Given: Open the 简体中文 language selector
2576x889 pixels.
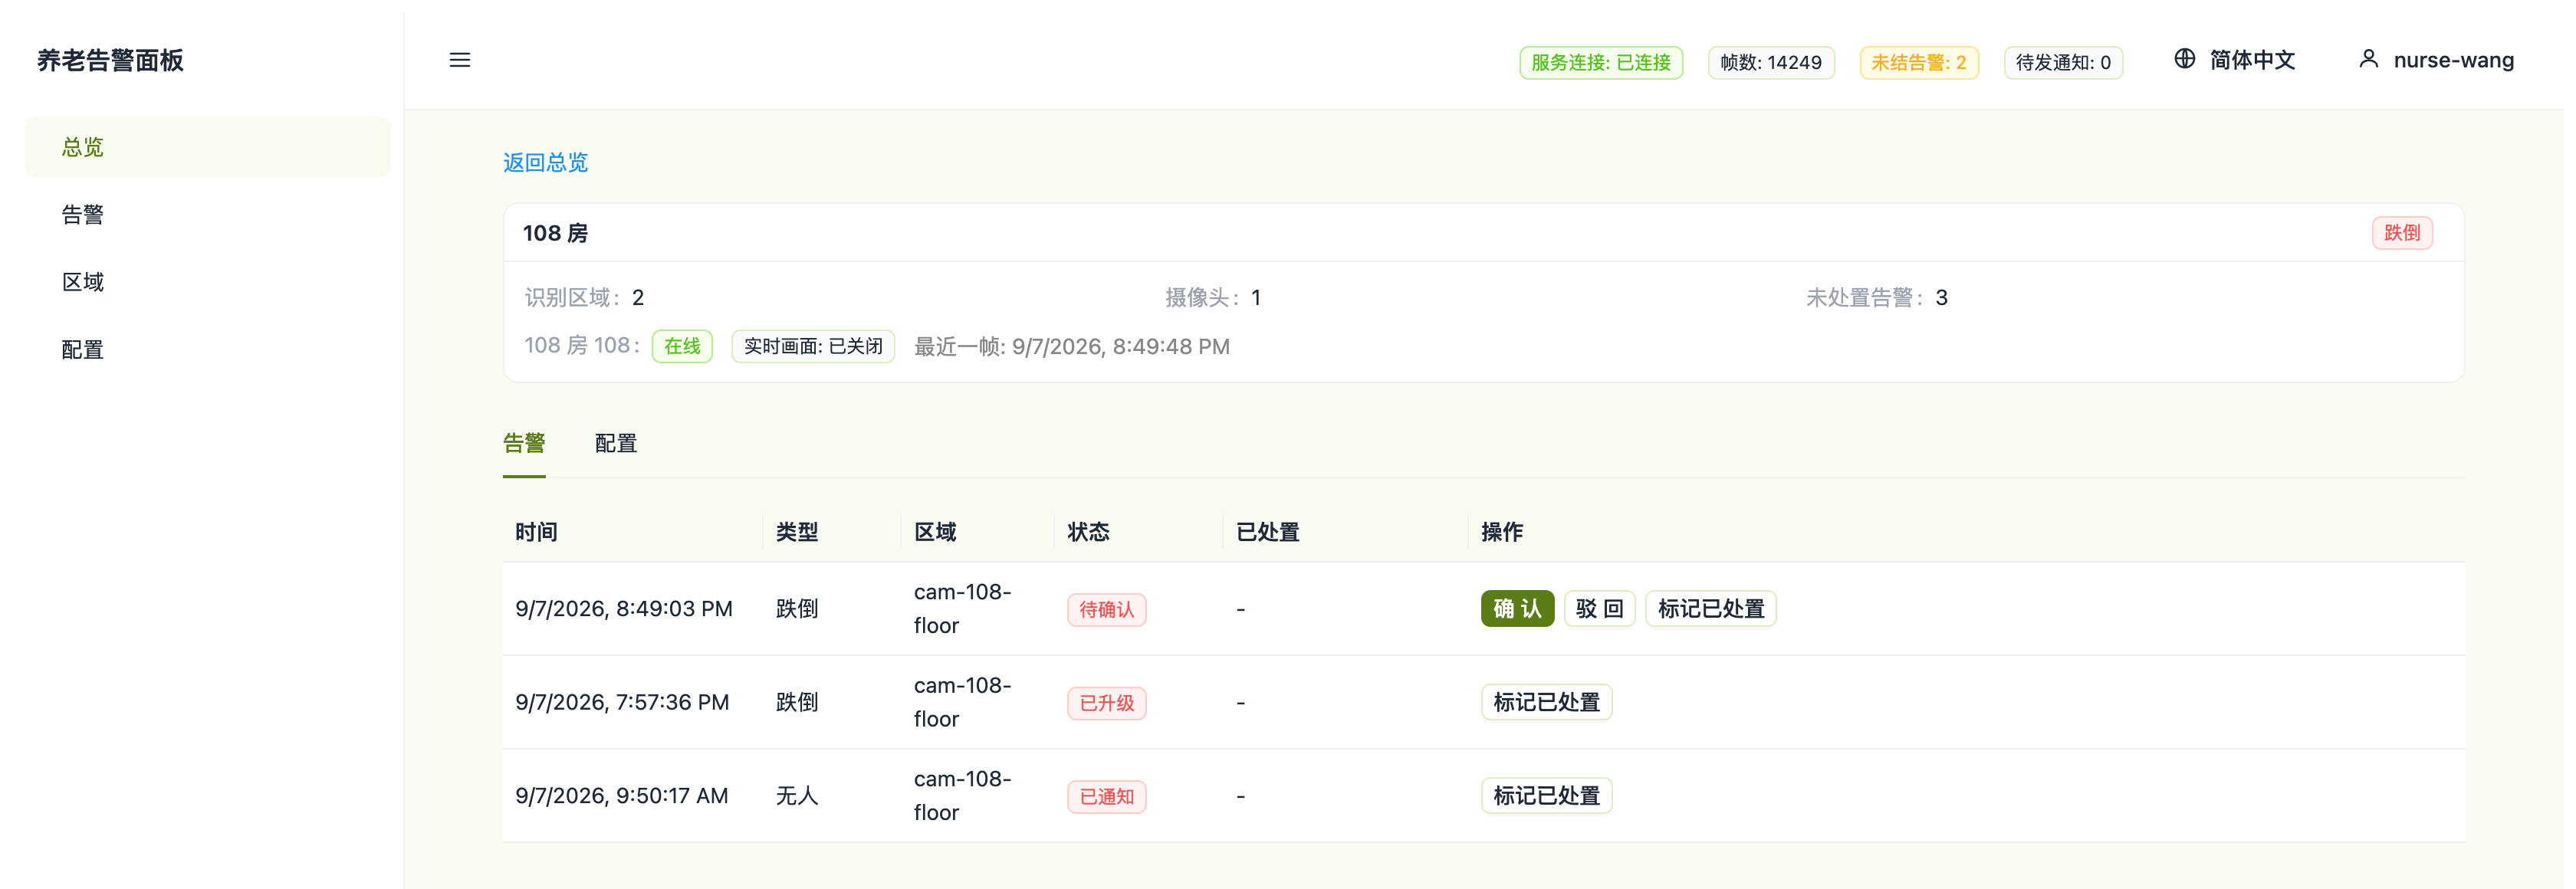Looking at the screenshot, I should pos(2234,60).
